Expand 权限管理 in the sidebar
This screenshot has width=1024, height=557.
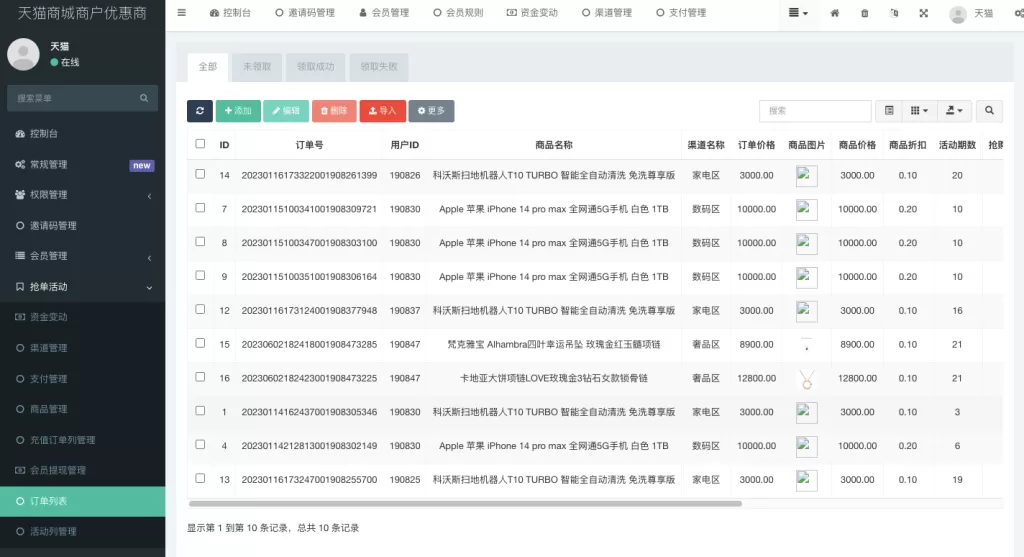click(82, 195)
